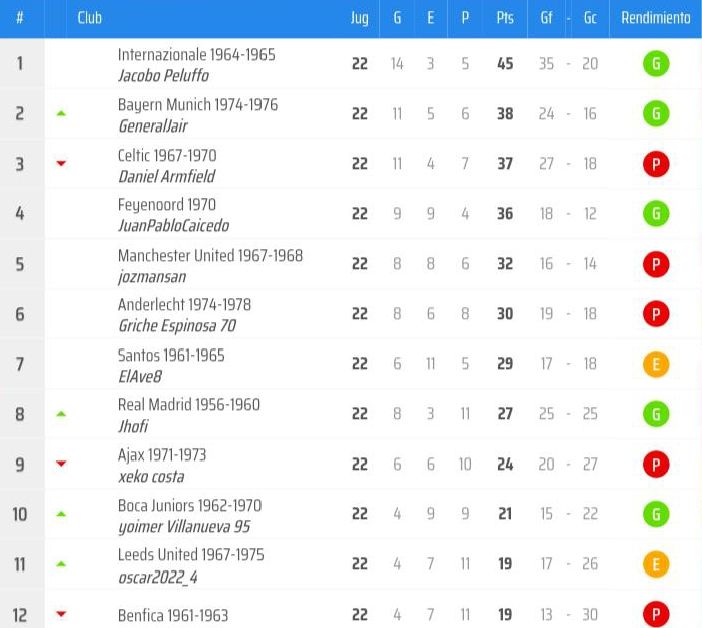Select Real Madrid's 27 points cell
Screen dimensions: 702x628
tap(505, 414)
